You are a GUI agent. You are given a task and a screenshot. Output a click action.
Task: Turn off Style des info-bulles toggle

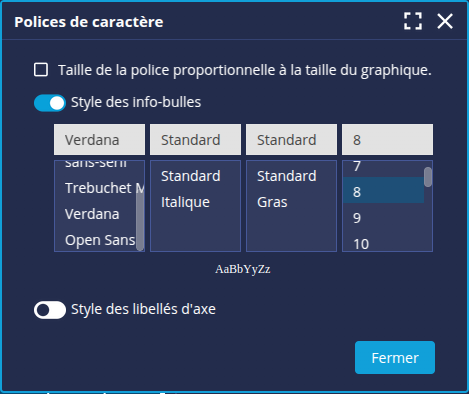pos(50,103)
